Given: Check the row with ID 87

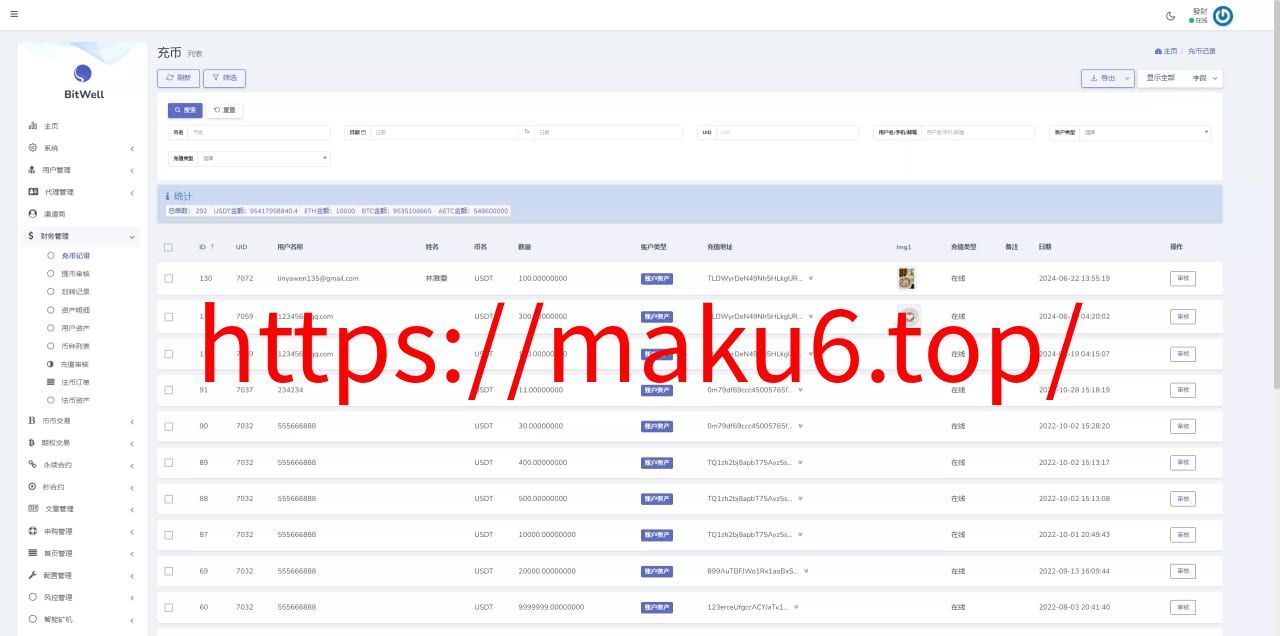Looking at the screenshot, I should [x=169, y=535].
